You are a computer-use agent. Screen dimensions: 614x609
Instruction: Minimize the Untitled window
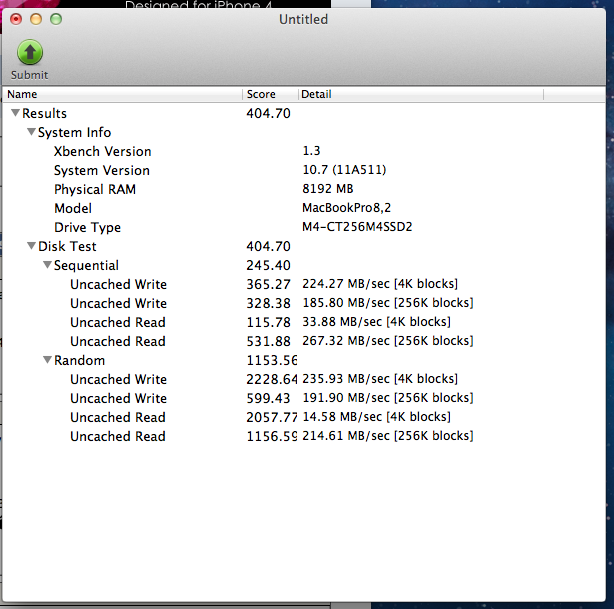36,19
